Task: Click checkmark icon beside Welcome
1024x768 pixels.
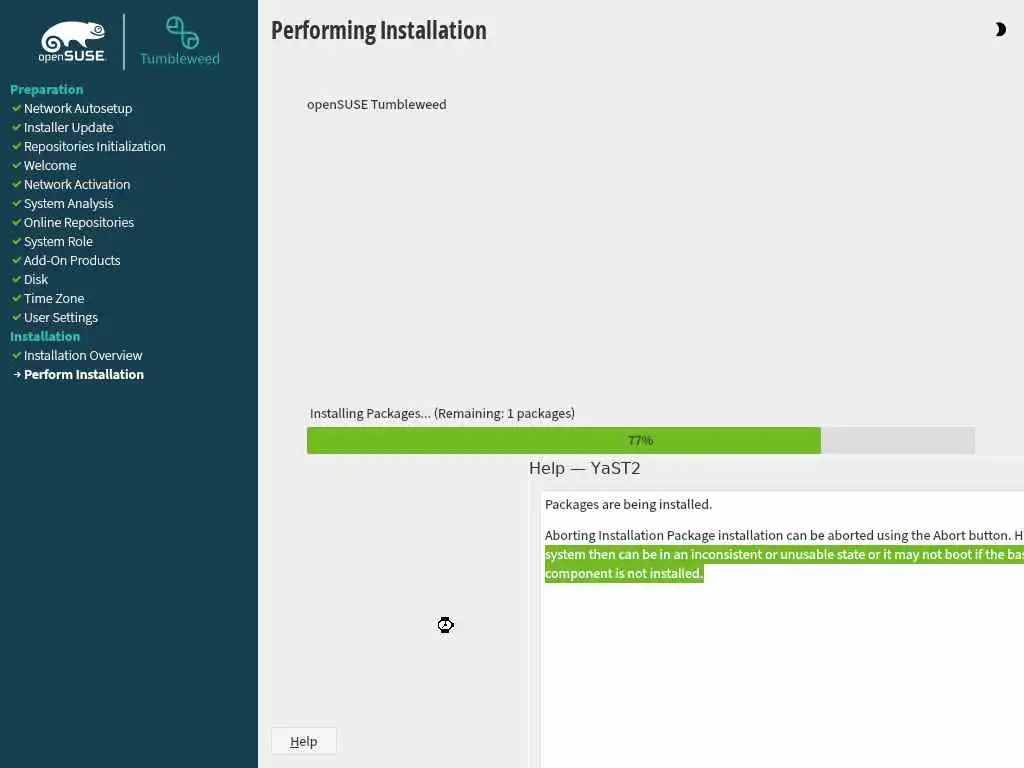Action: point(16,165)
